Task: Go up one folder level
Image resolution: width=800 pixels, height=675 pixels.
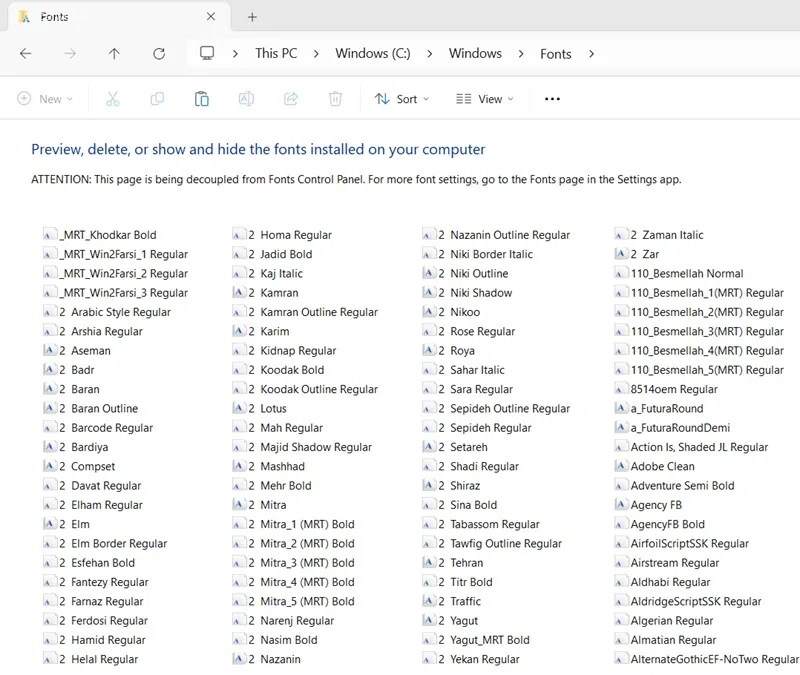Action: coord(114,54)
